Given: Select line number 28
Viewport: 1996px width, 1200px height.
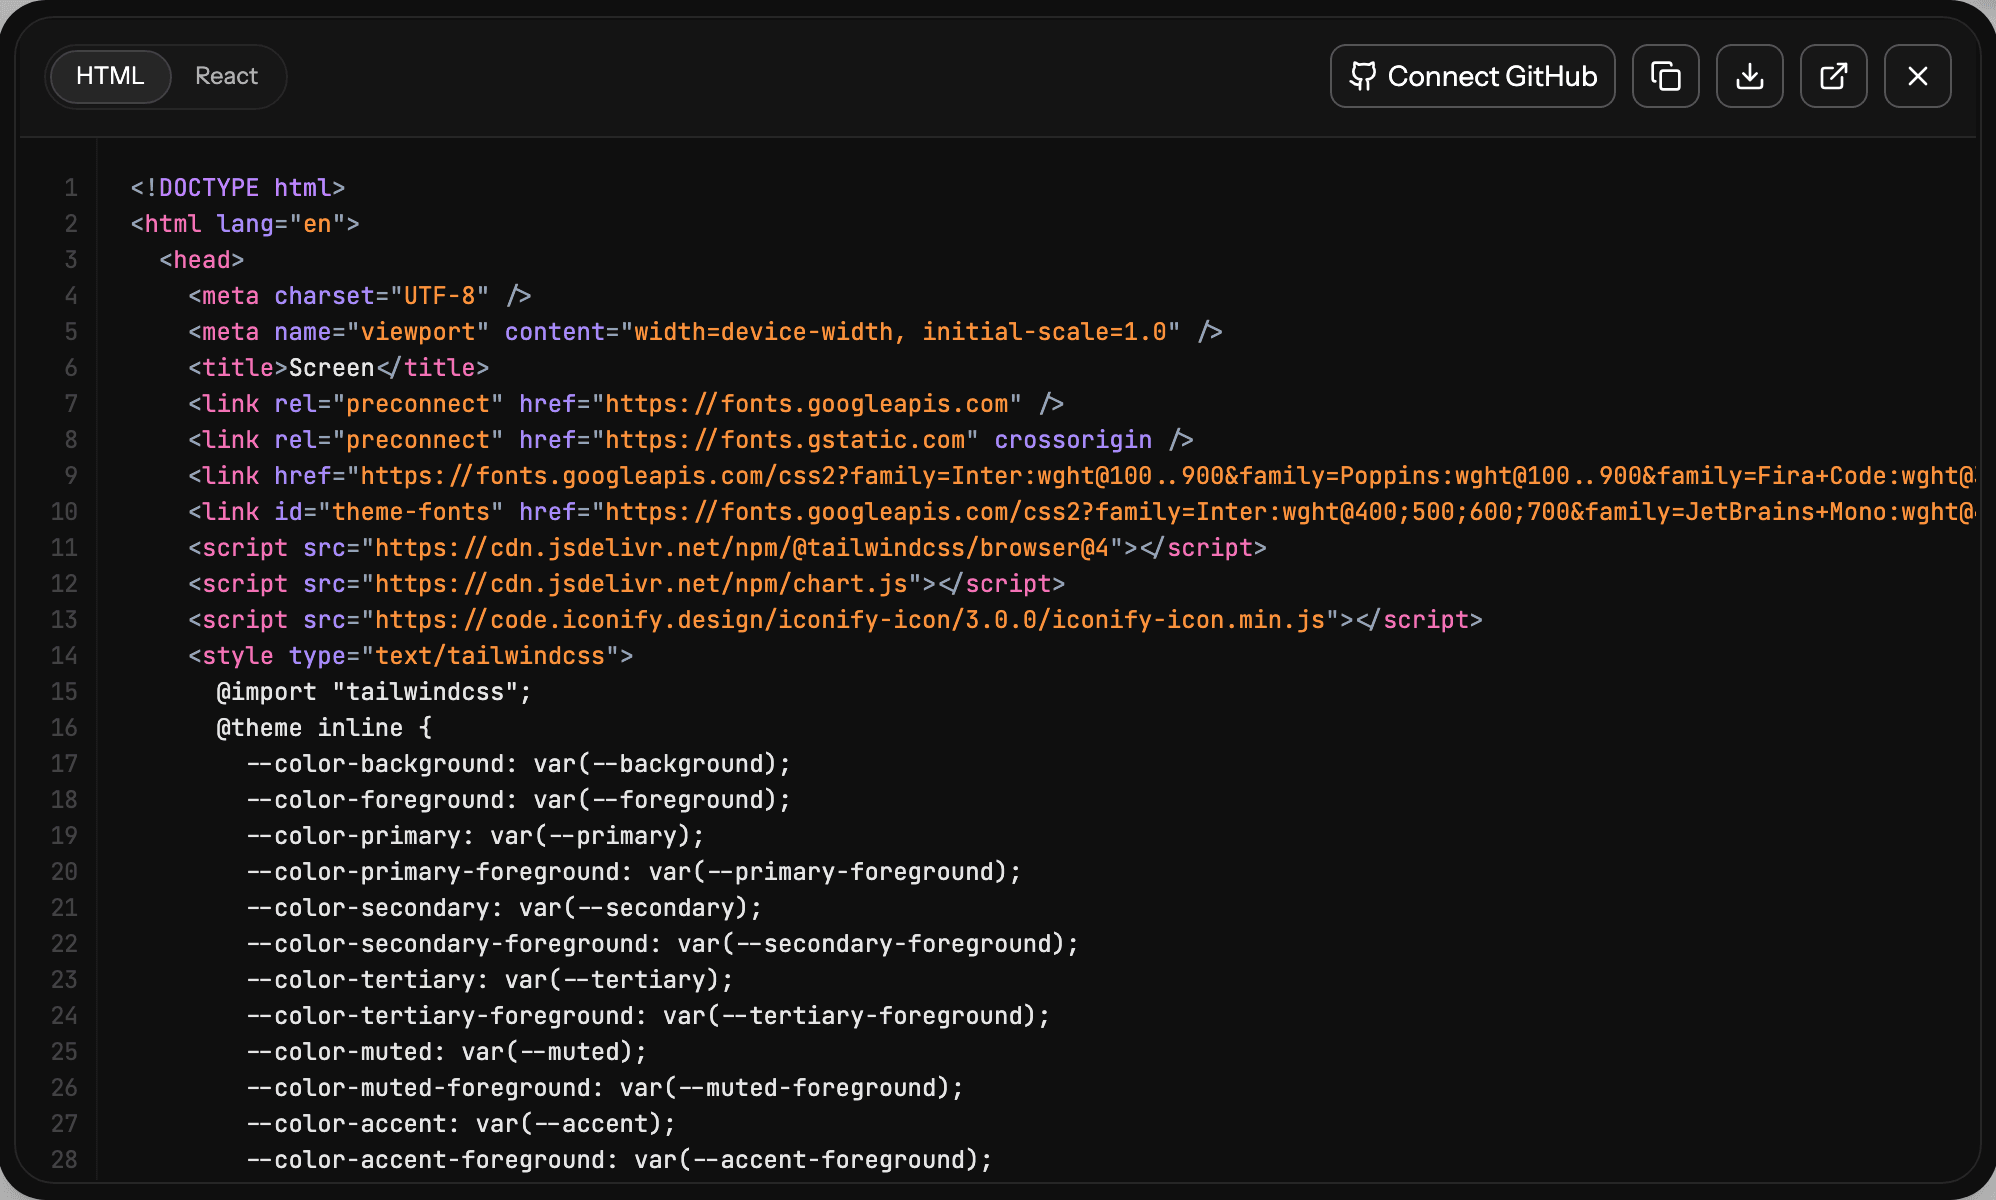Looking at the screenshot, I should tap(64, 1160).
